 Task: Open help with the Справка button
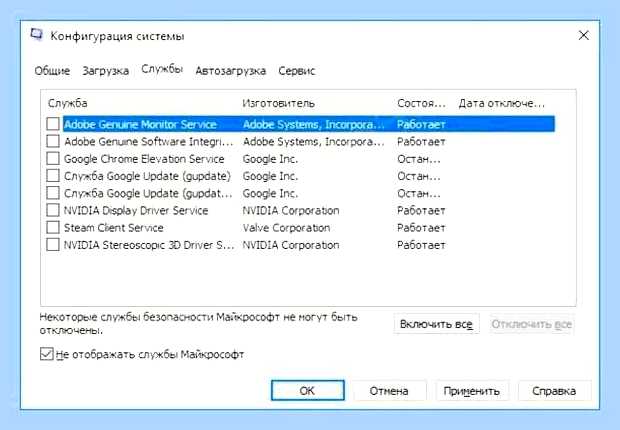(554, 391)
